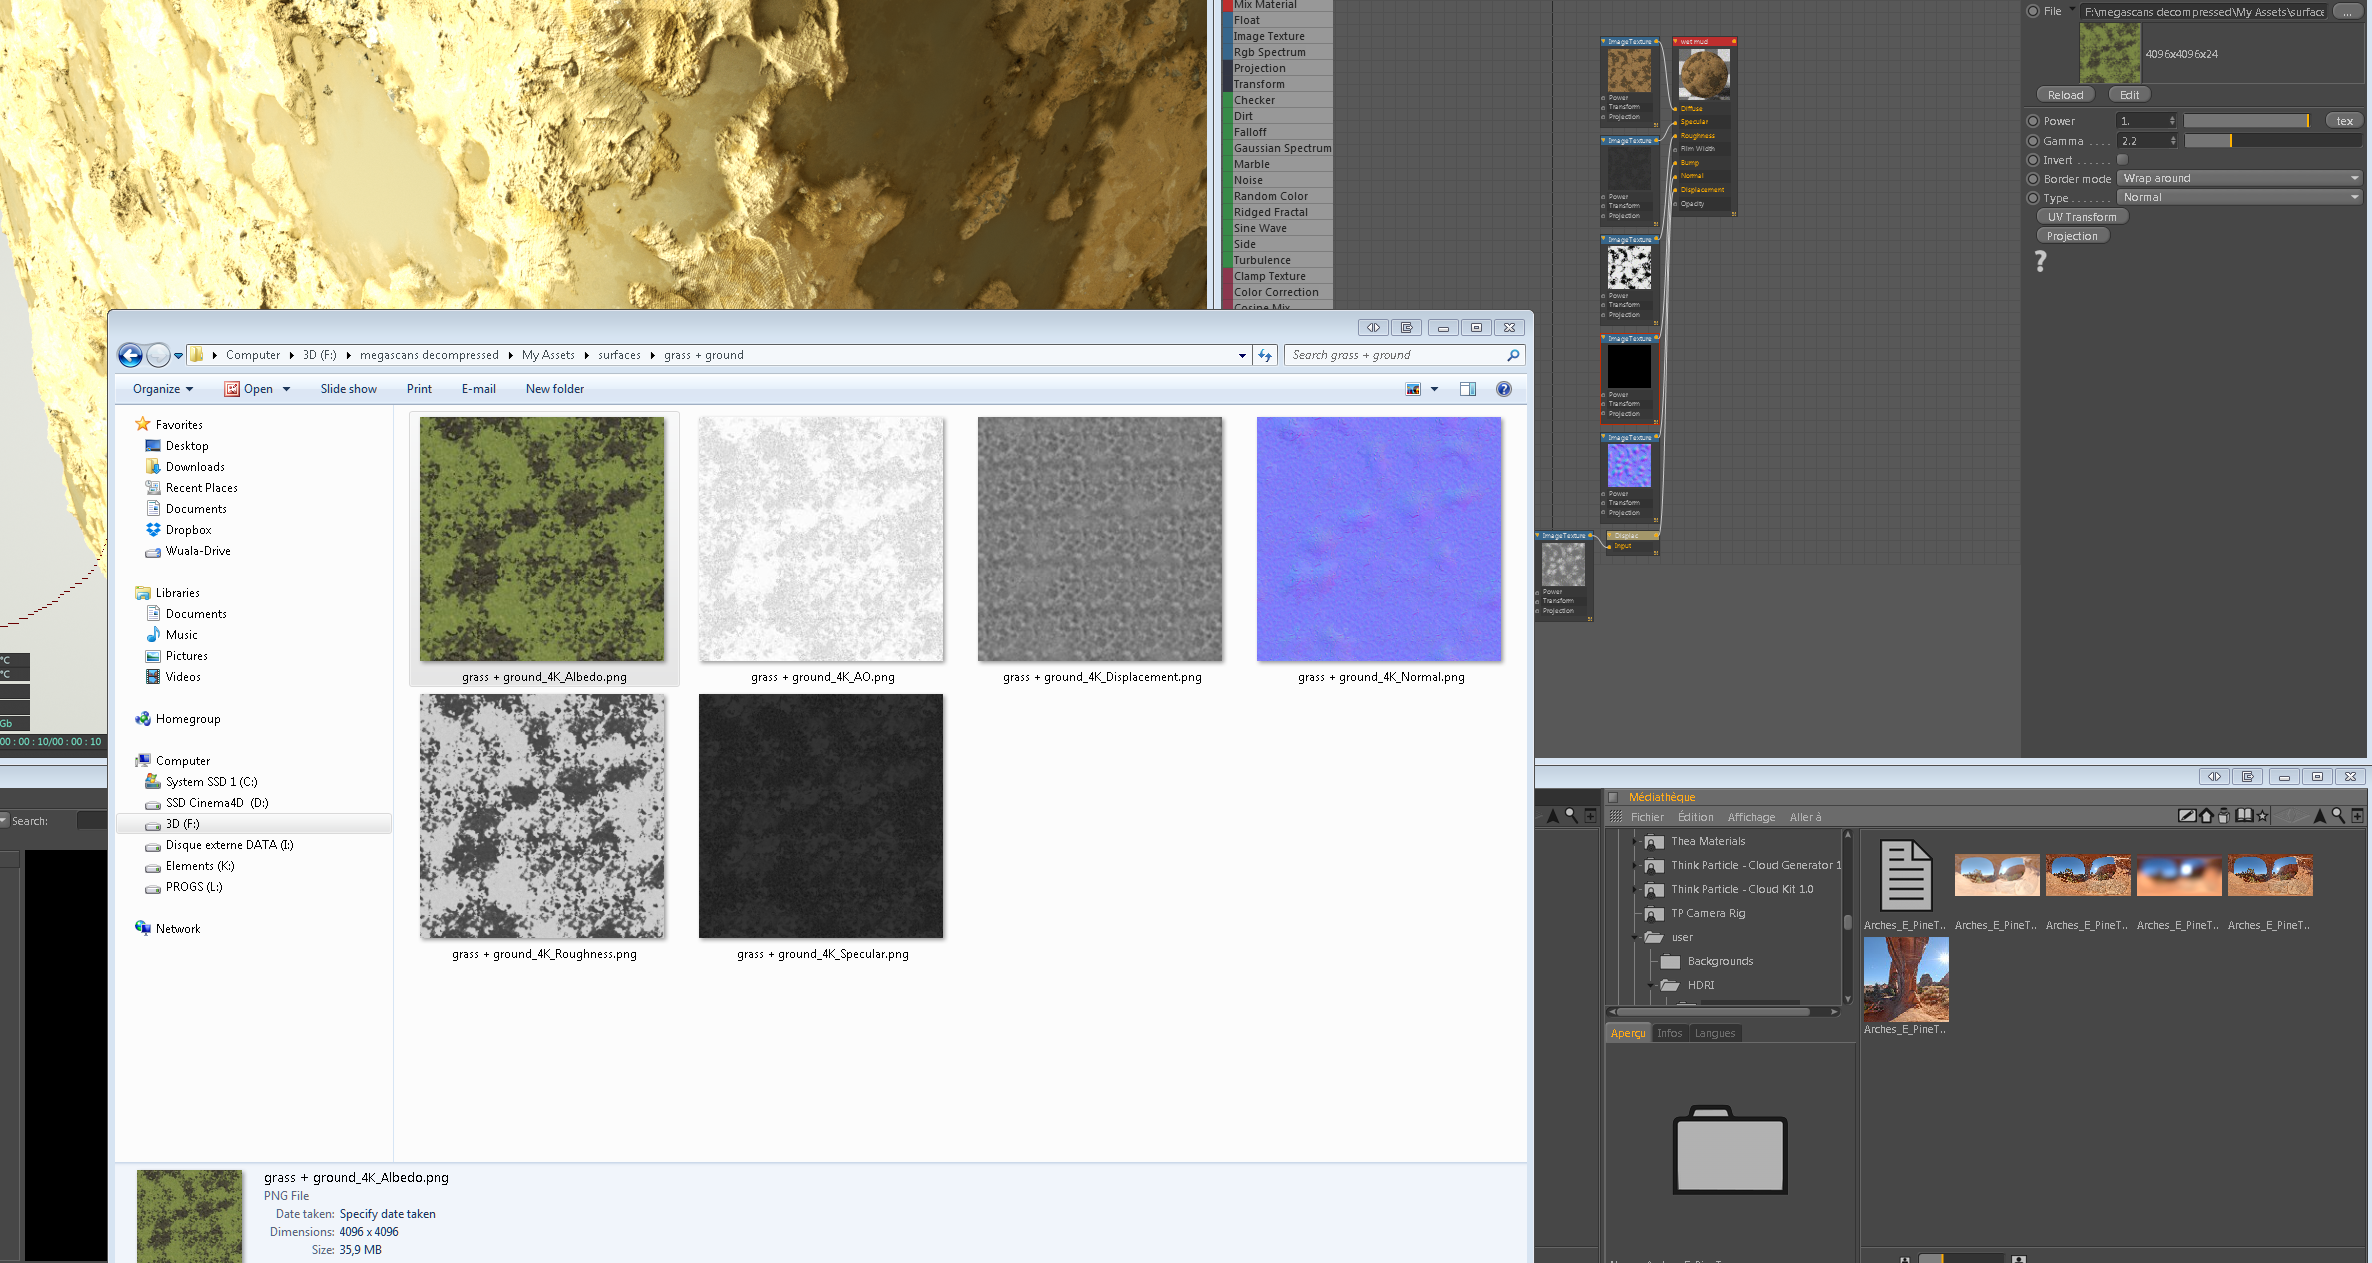Click the home icon in Médiathèque toolbar

pos(2206,816)
